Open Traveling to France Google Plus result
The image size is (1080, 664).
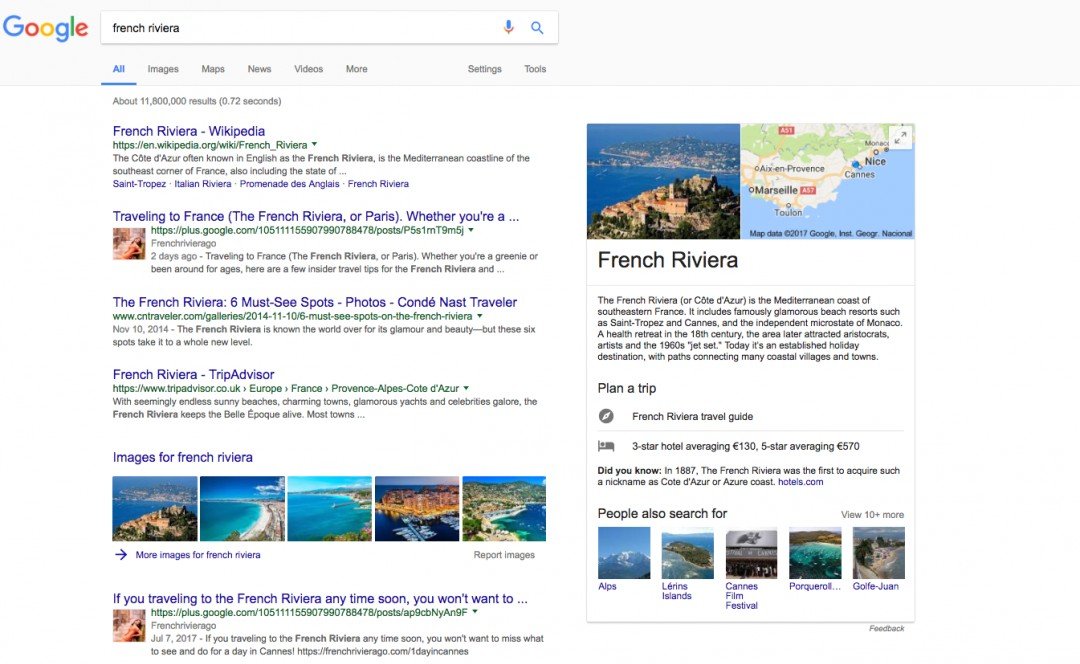(x=316, y=216)
